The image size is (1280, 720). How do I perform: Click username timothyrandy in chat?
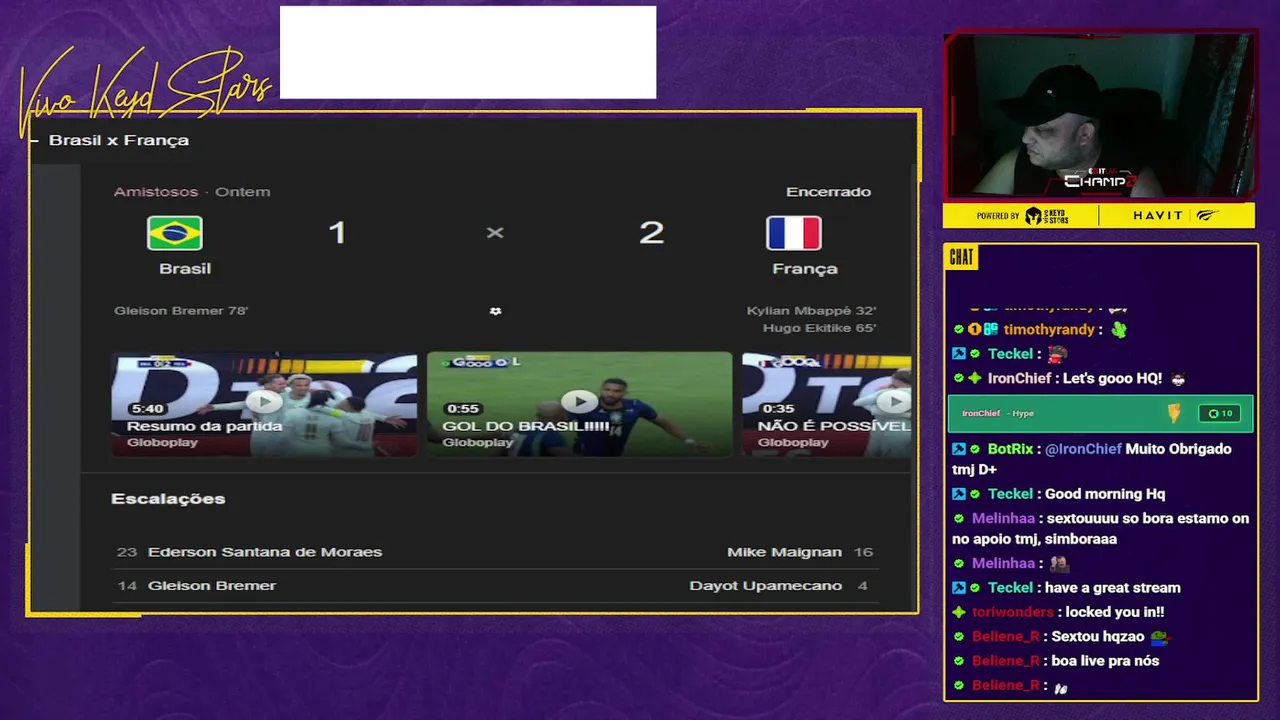[1049, 330]
